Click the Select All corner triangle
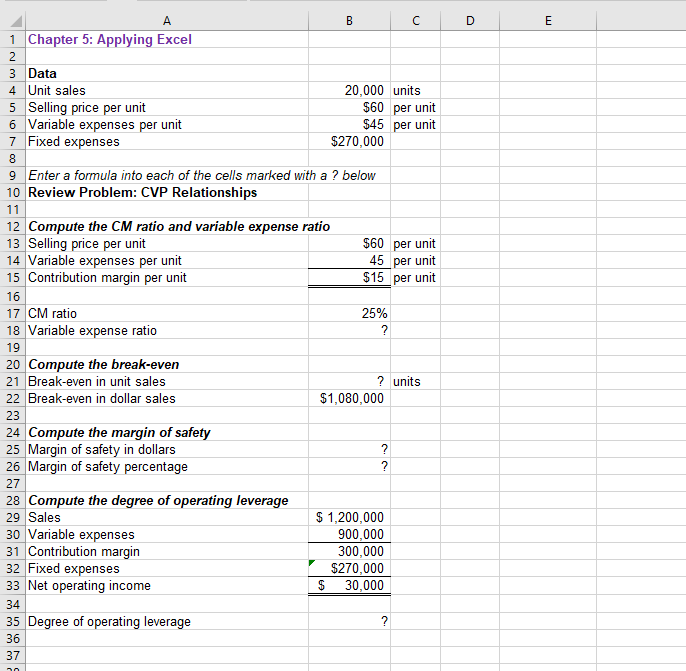Screen dimensions: 686x671 16,21
